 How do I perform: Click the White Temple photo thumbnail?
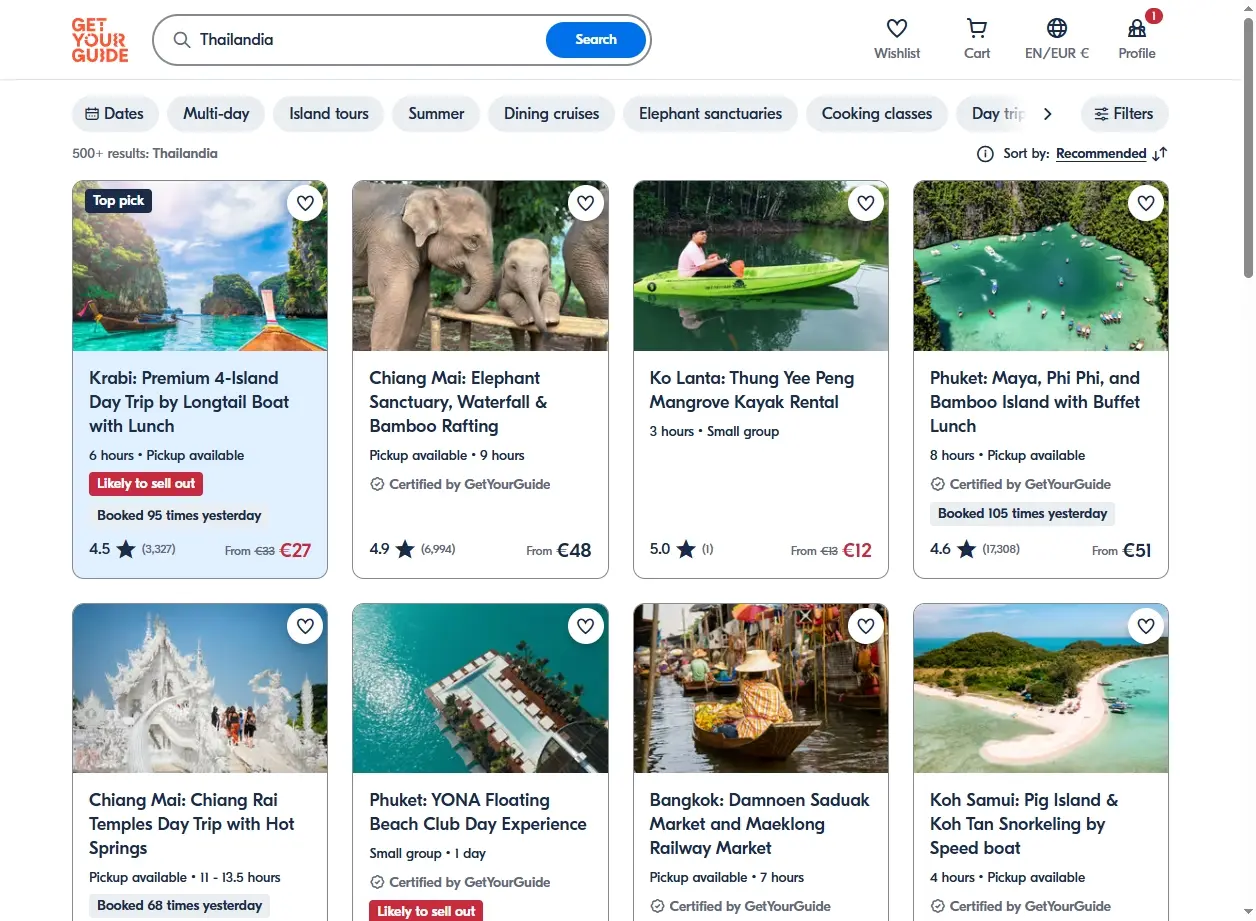coord(200,688)
